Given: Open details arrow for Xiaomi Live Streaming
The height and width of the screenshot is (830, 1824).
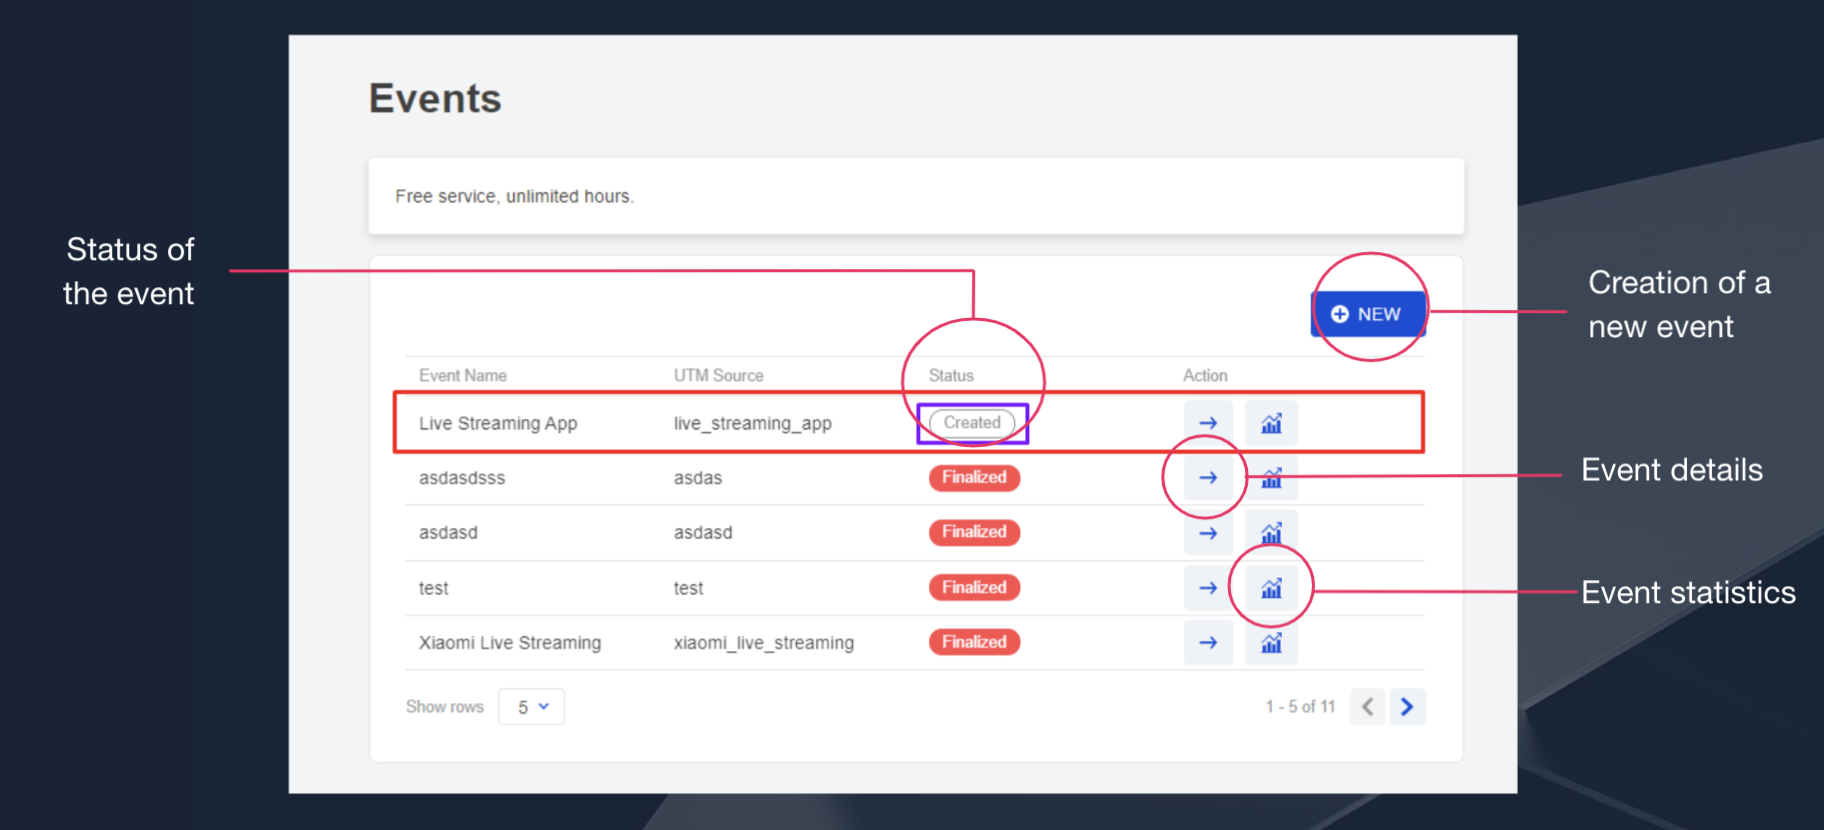Looking at the screenshot, I should pyautogui.click(x=1208, y=643).
